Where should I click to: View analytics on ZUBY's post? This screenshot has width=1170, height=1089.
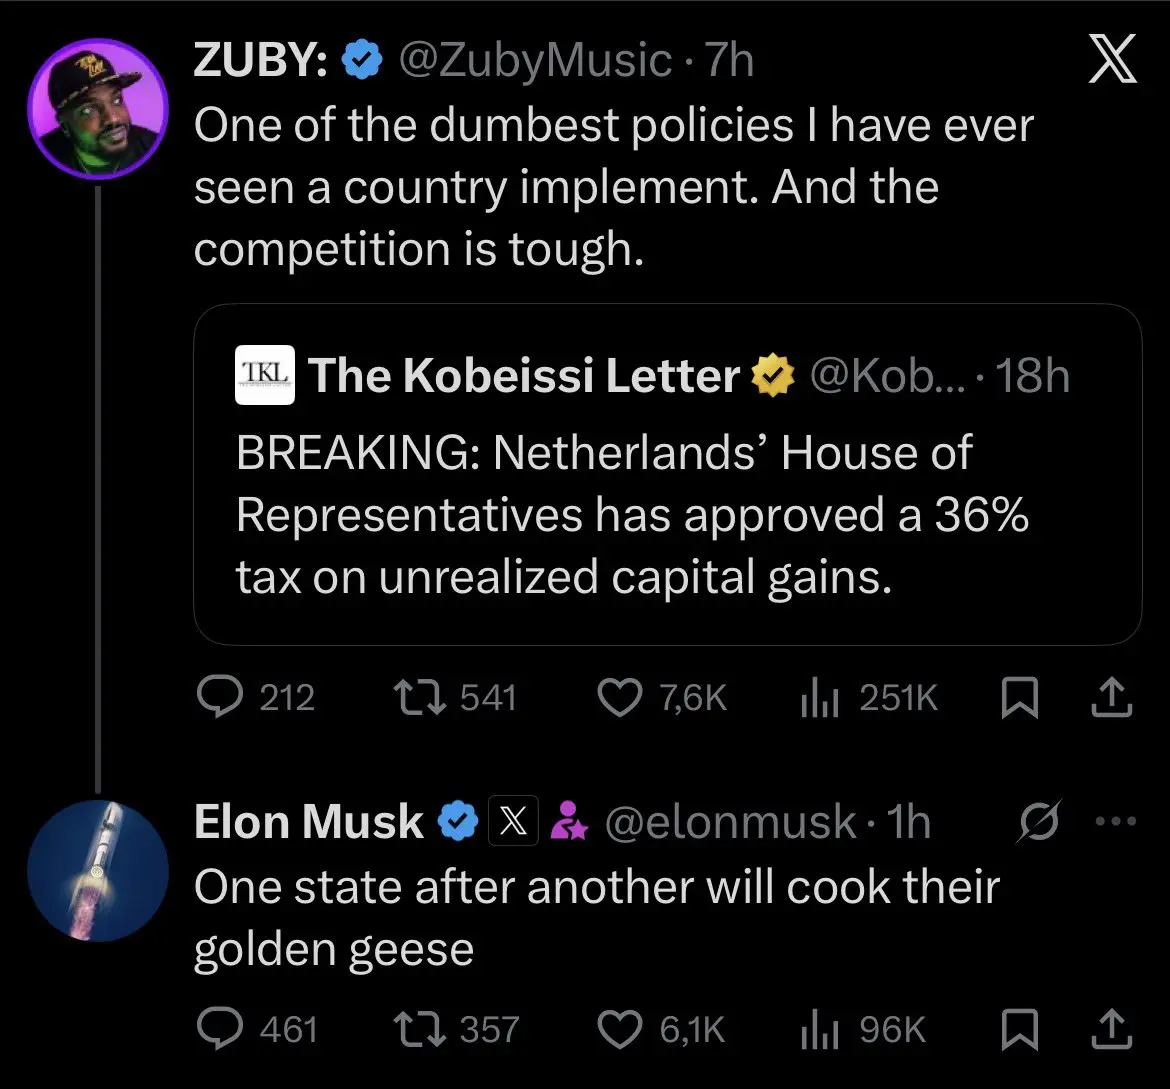pyautogui.click(x=818, y=697)
